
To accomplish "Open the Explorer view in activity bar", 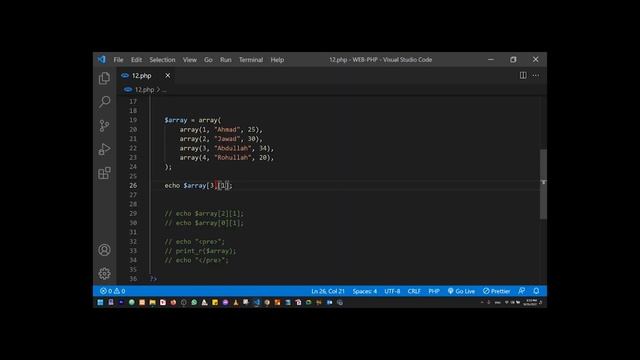I will pyautogui.click(x=104, y=78).
